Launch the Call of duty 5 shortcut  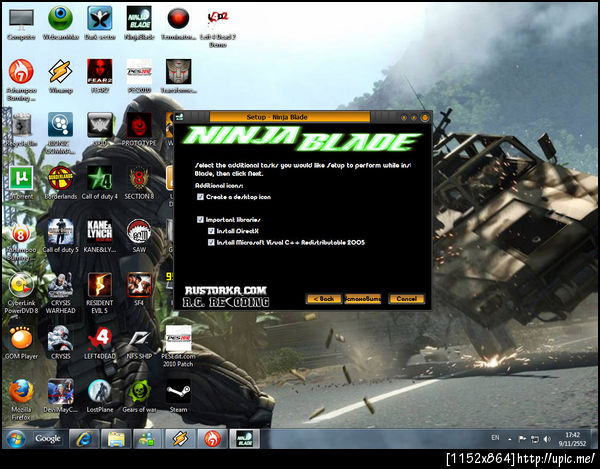pos(60,236)
